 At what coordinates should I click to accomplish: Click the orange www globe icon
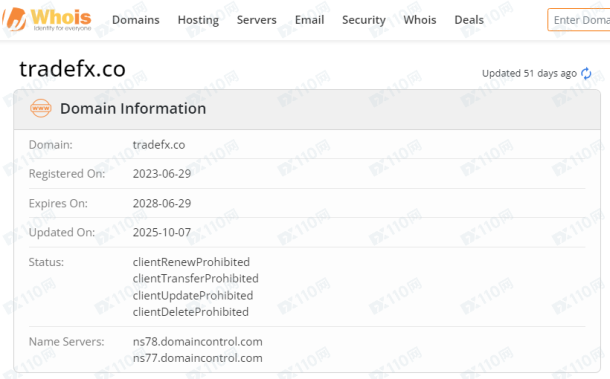(x=40, y=108)
